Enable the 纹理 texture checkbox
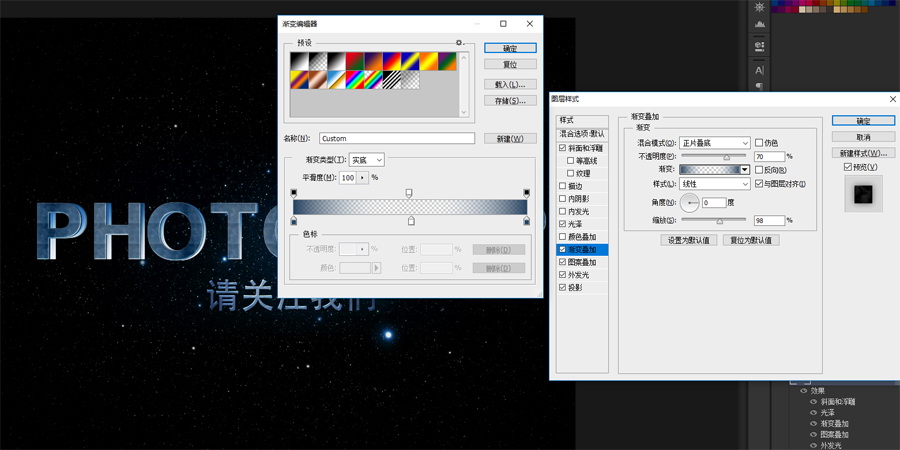Image resolution: width=900 pixels, height=450 pixels. click(x=571, y=173)
